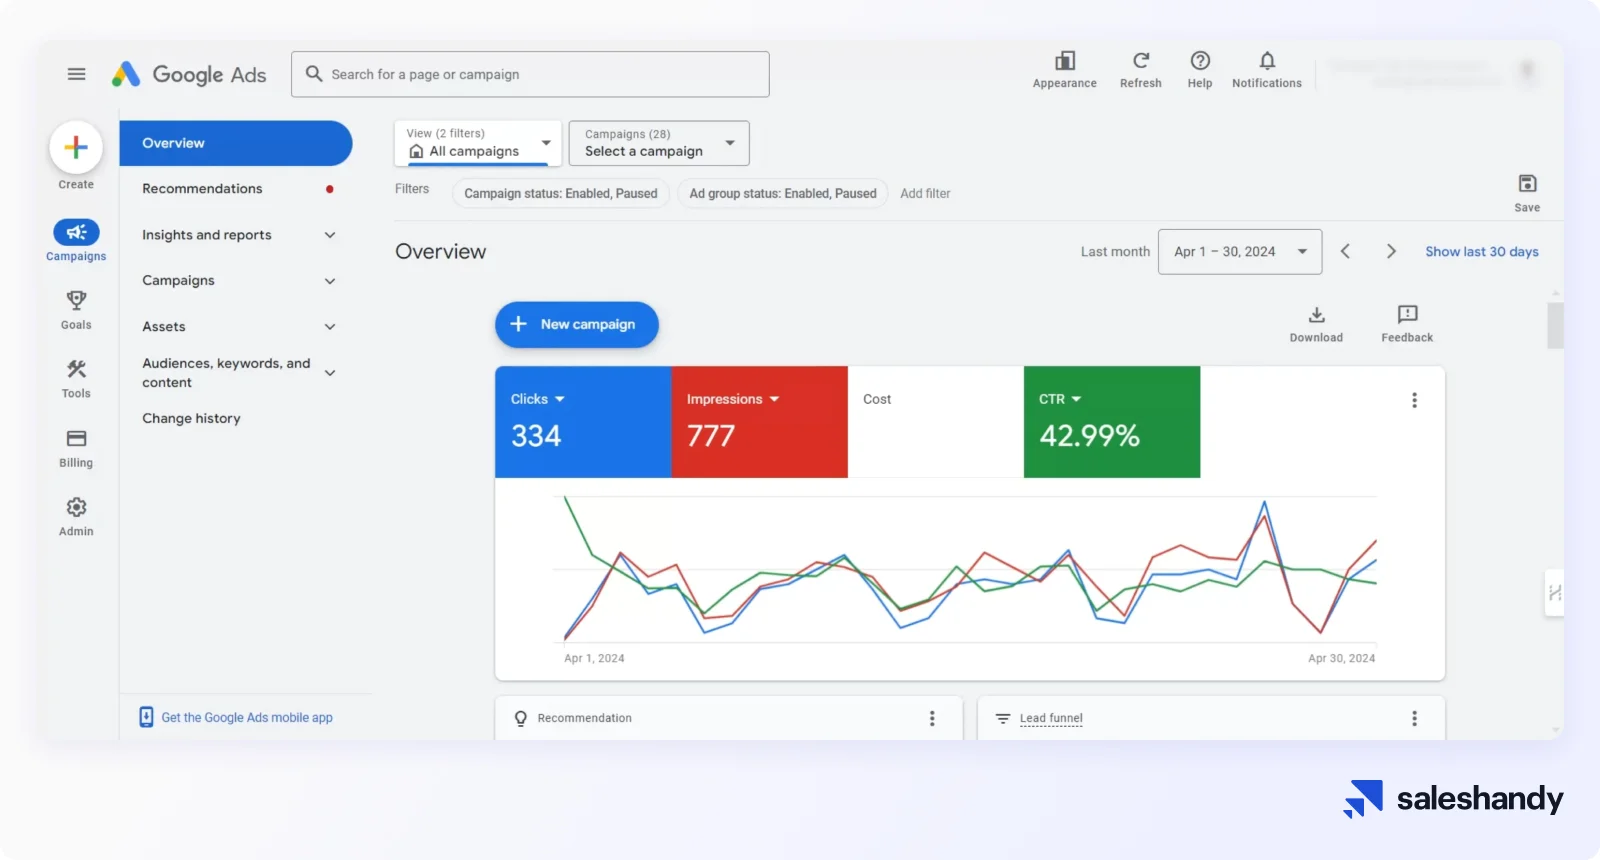
Task: Open the hamburger main menu
Action: tap(76, 74)
